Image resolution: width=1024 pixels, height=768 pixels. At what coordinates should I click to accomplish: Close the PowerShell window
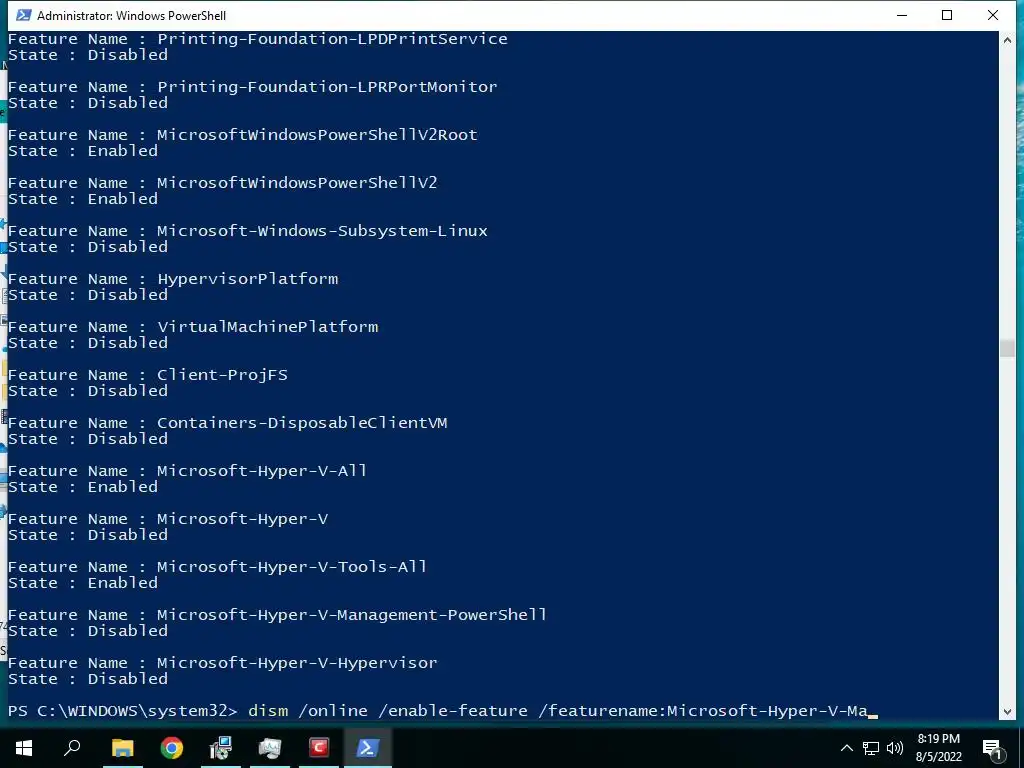pyautogui.click(x=993, y=15)
